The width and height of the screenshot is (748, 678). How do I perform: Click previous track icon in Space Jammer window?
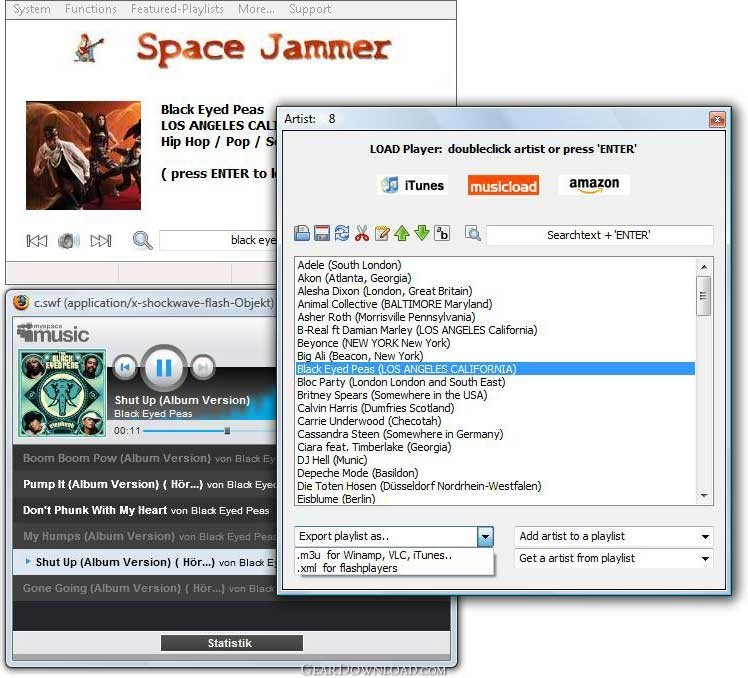click(37, 241)
